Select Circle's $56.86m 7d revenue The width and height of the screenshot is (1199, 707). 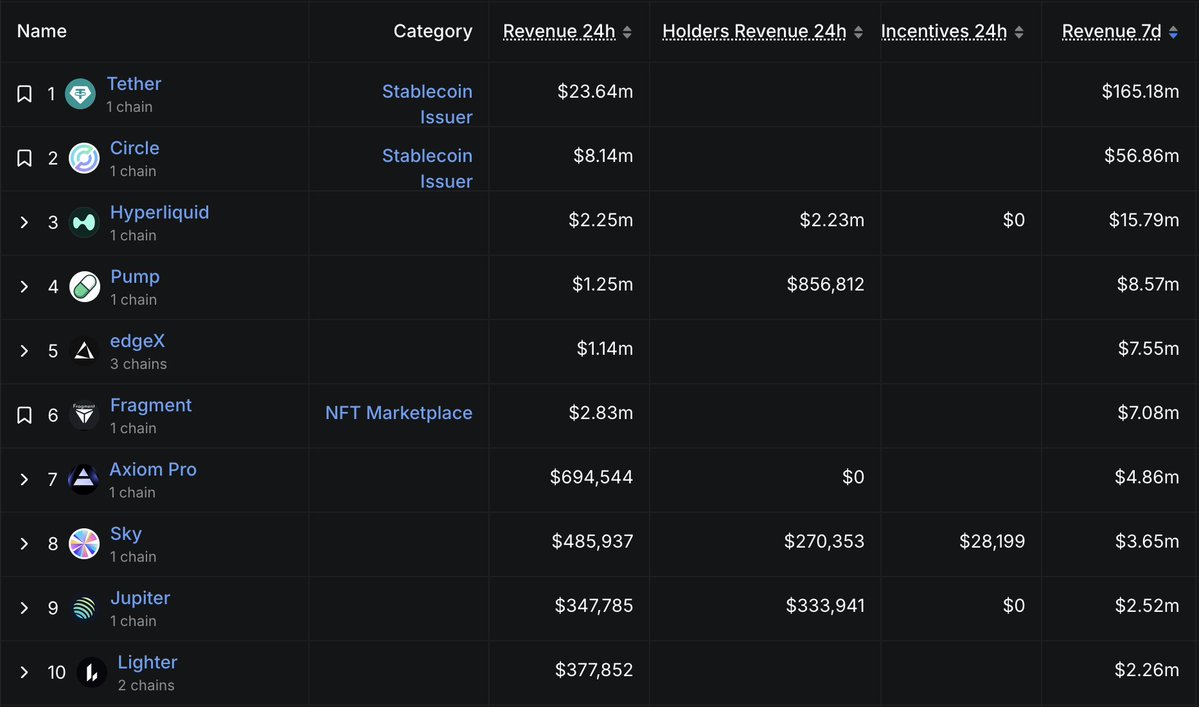pos(1141,156)
